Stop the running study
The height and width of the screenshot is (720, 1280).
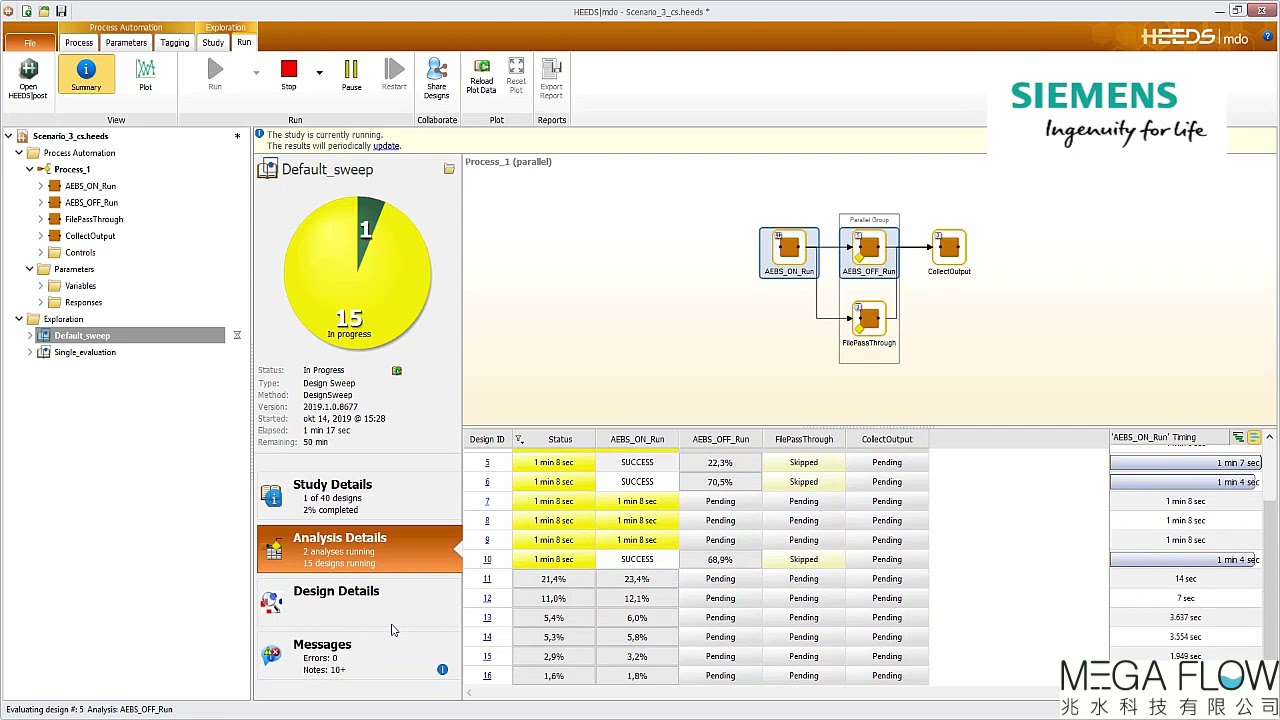coord(289,76)
